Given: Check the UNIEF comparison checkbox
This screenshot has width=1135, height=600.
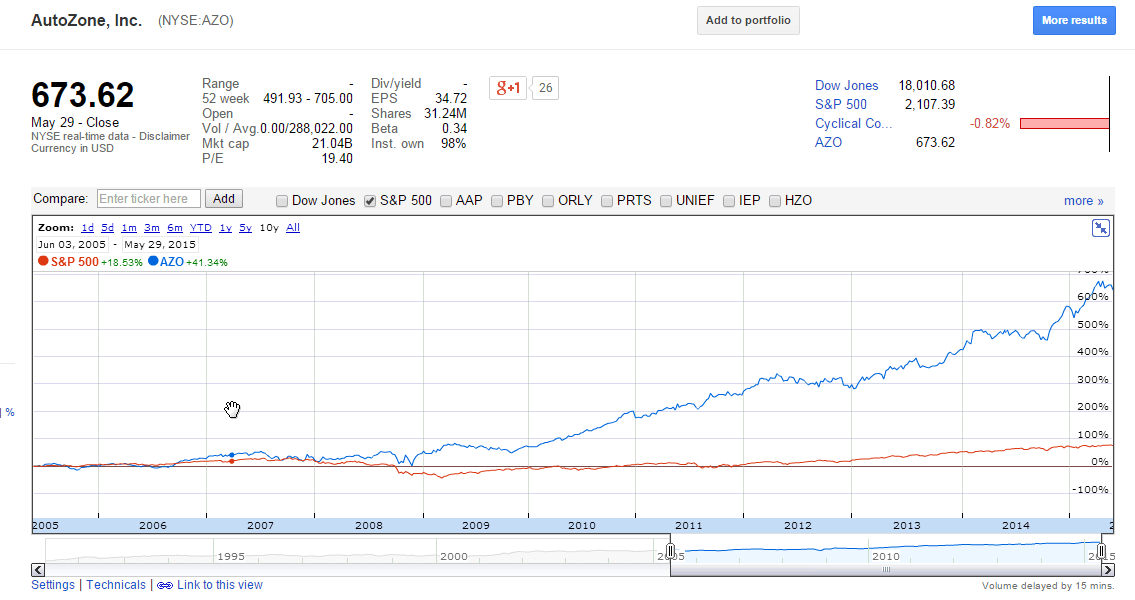Looking at the screenshot, I should pos(666,201).
